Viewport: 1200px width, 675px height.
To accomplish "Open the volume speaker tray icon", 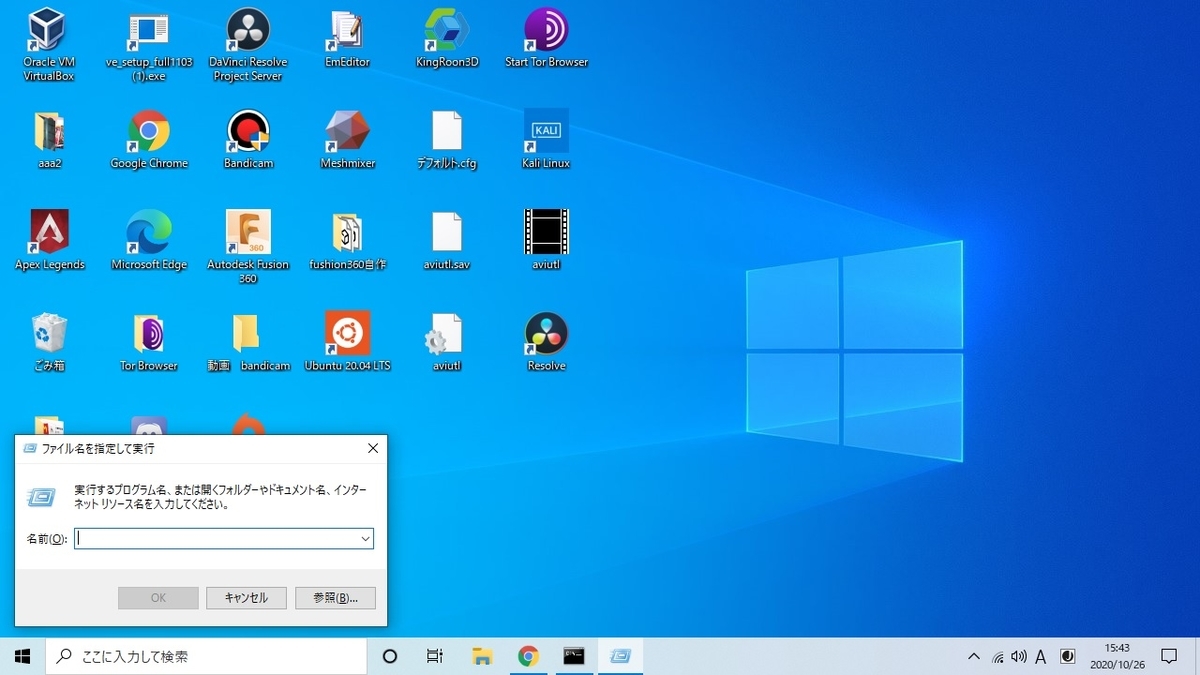I will click(x=1019, y=657).
